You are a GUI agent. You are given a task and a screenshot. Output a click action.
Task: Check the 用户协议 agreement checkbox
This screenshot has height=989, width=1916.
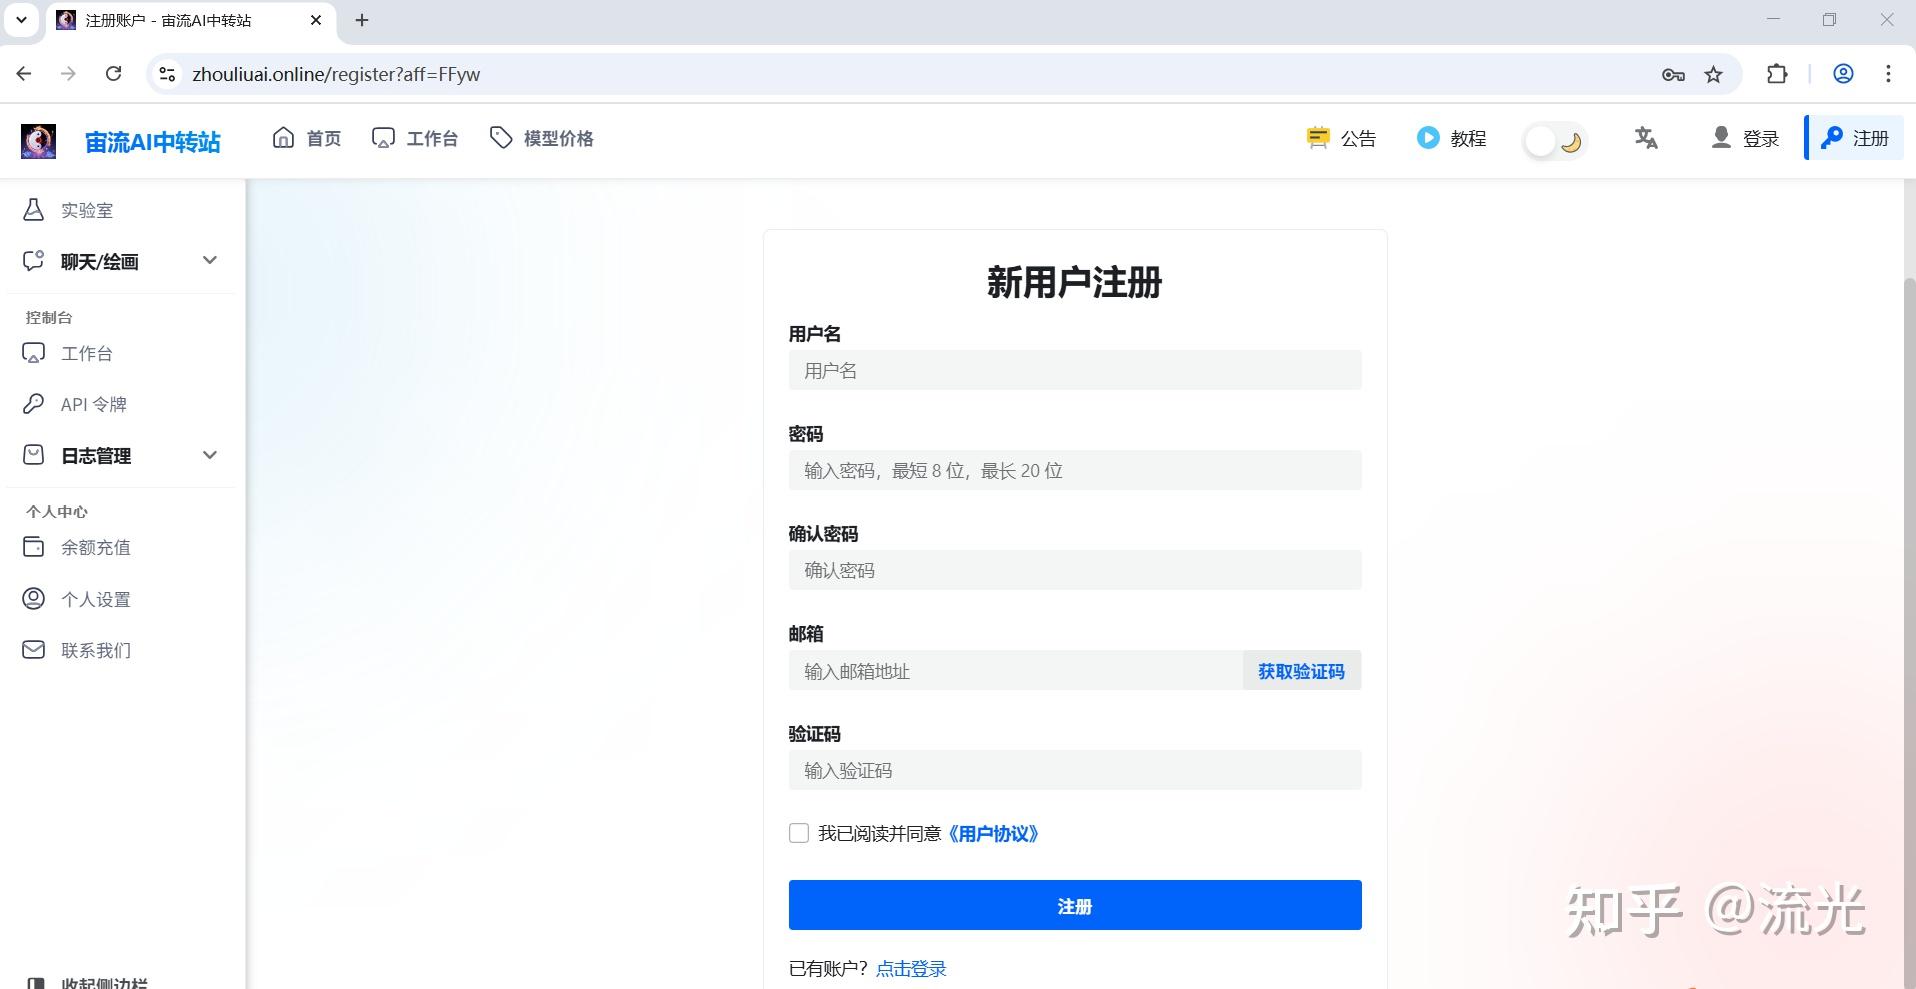(798, 833)
